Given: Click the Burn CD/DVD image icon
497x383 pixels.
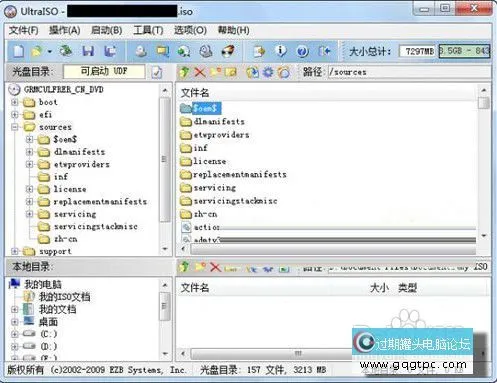Looking at the screenshot, I should click(x=228, y=51).
